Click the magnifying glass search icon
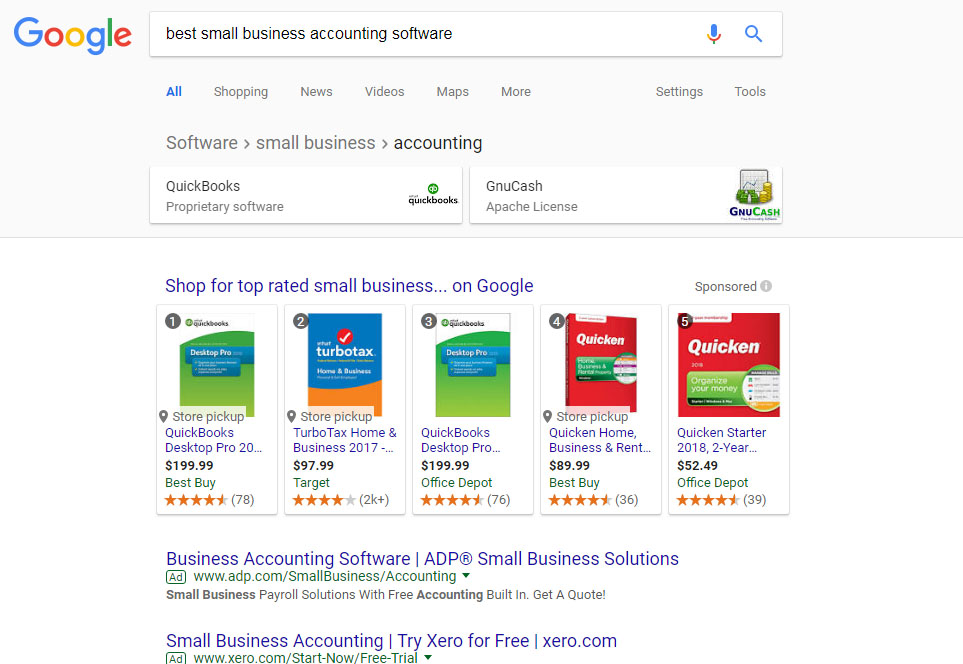The image size is (963, 664). tap(754, 34)
